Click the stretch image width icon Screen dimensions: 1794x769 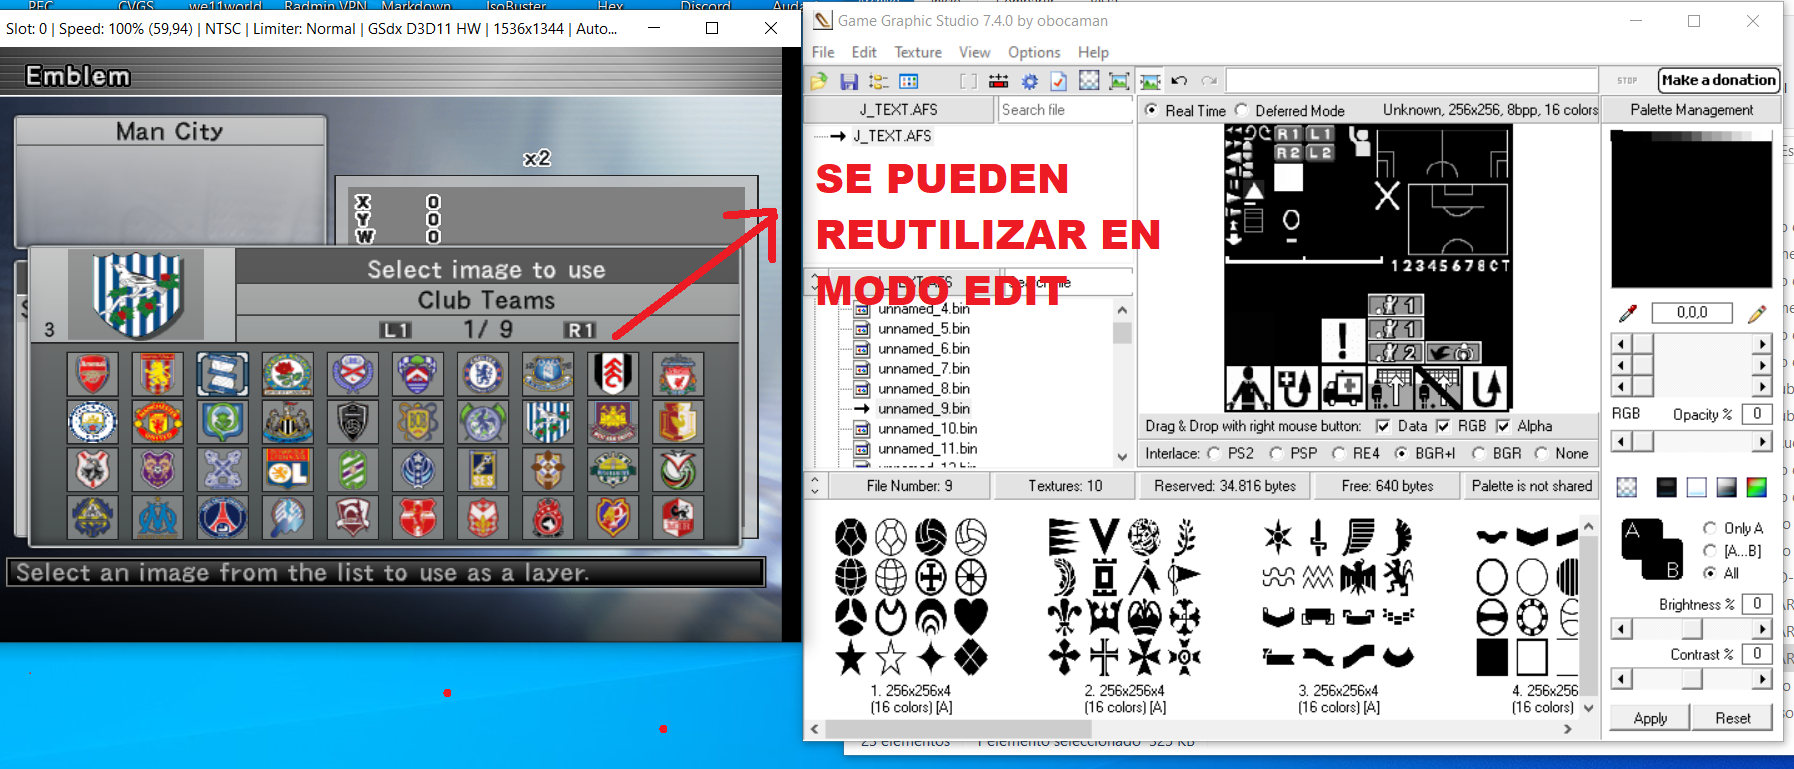click(x=1151, y=81)
